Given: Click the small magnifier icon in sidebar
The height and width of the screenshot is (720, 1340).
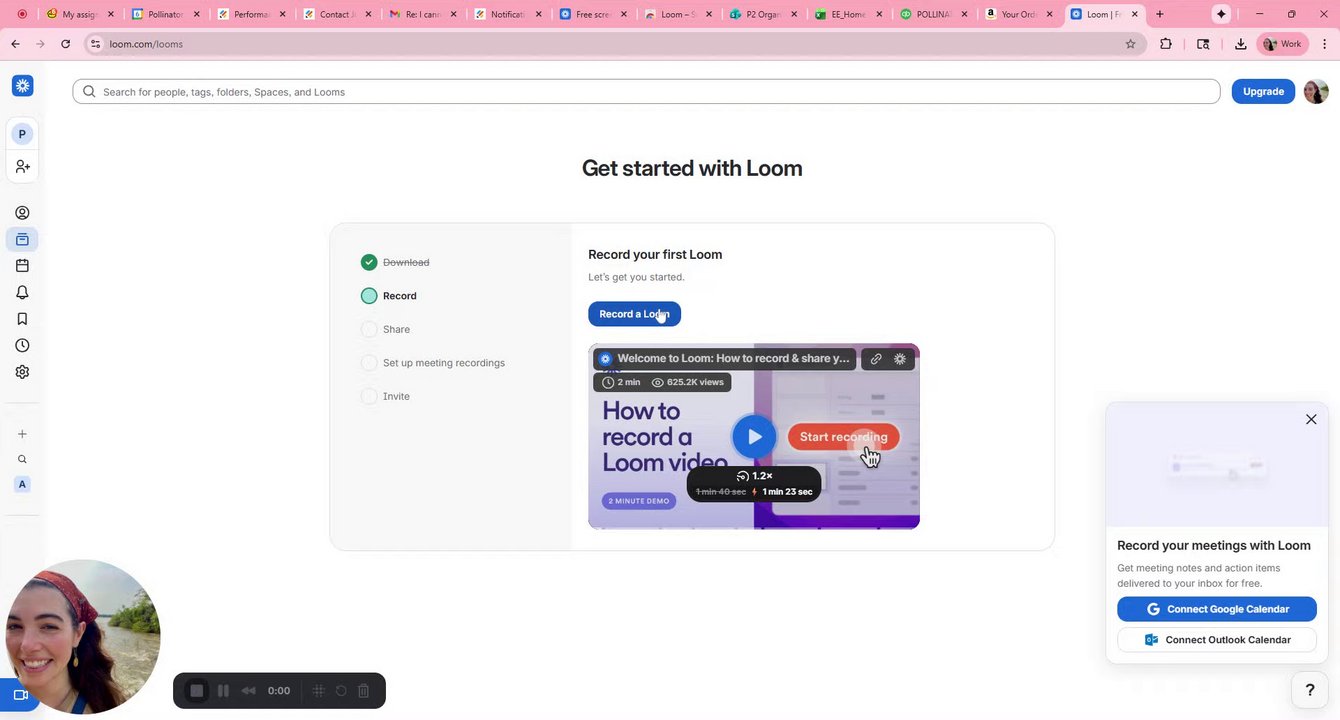Looking at the screenshot, I should click(x=22, y=460).
